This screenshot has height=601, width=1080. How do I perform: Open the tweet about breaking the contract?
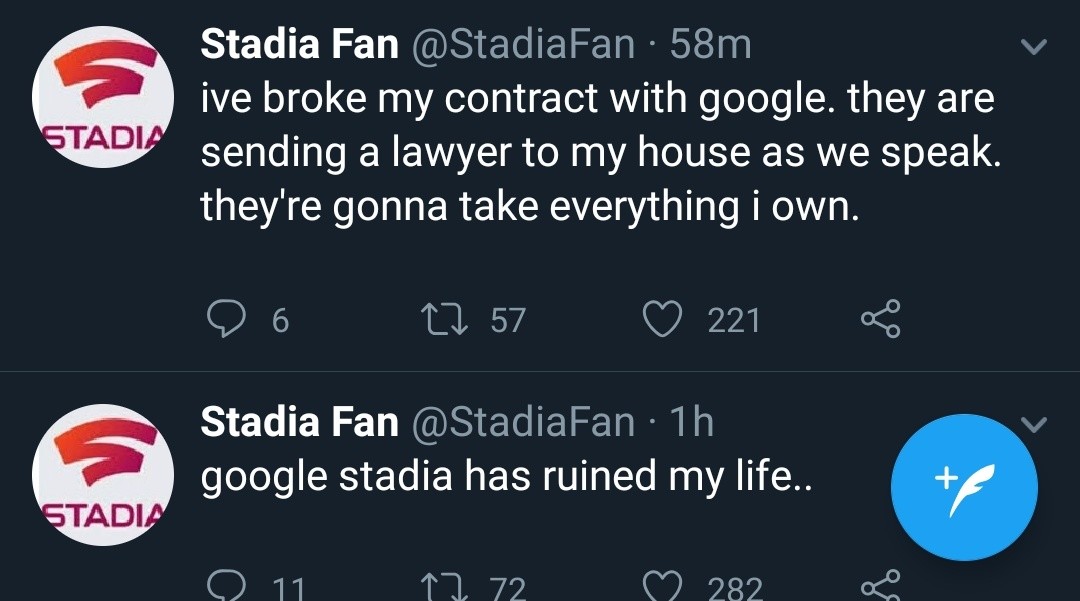[x=598, y=152]
